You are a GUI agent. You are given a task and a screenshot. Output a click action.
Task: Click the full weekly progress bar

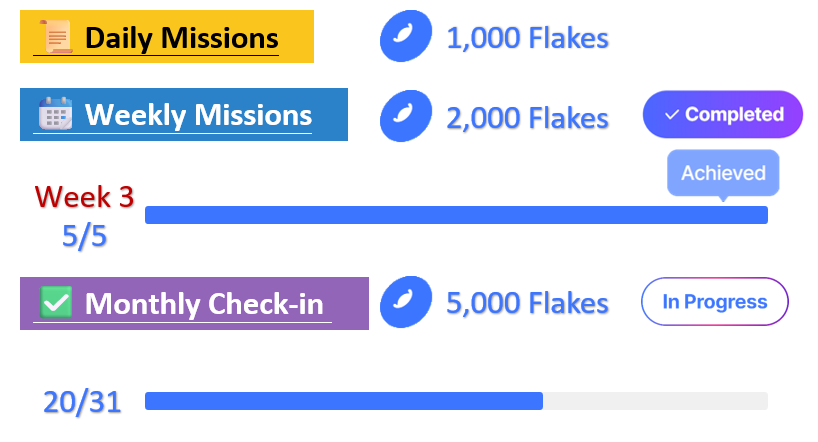click(x=456, y=215)
